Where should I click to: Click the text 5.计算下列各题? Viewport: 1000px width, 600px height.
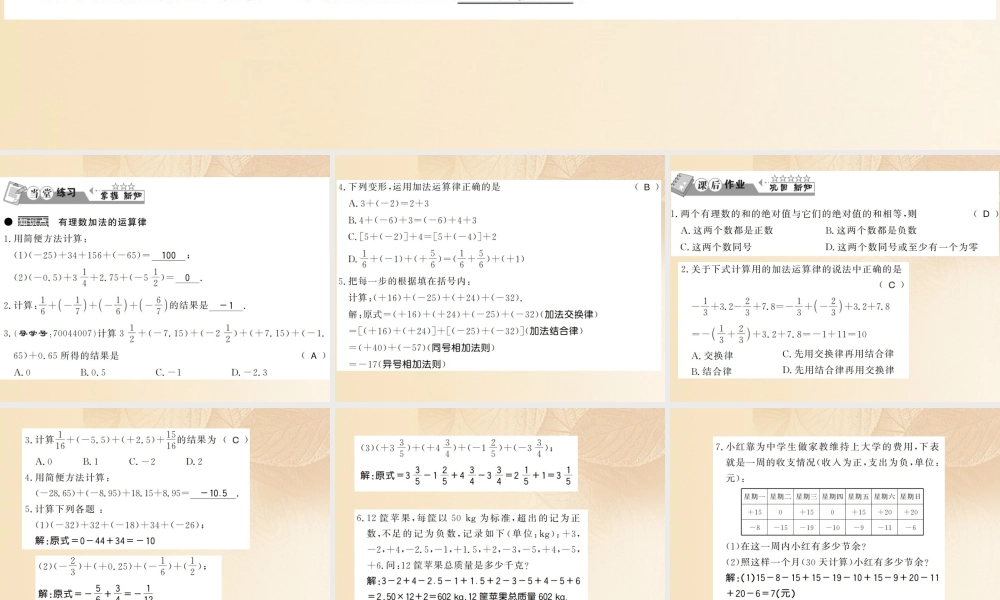click(x=64, y=509)
